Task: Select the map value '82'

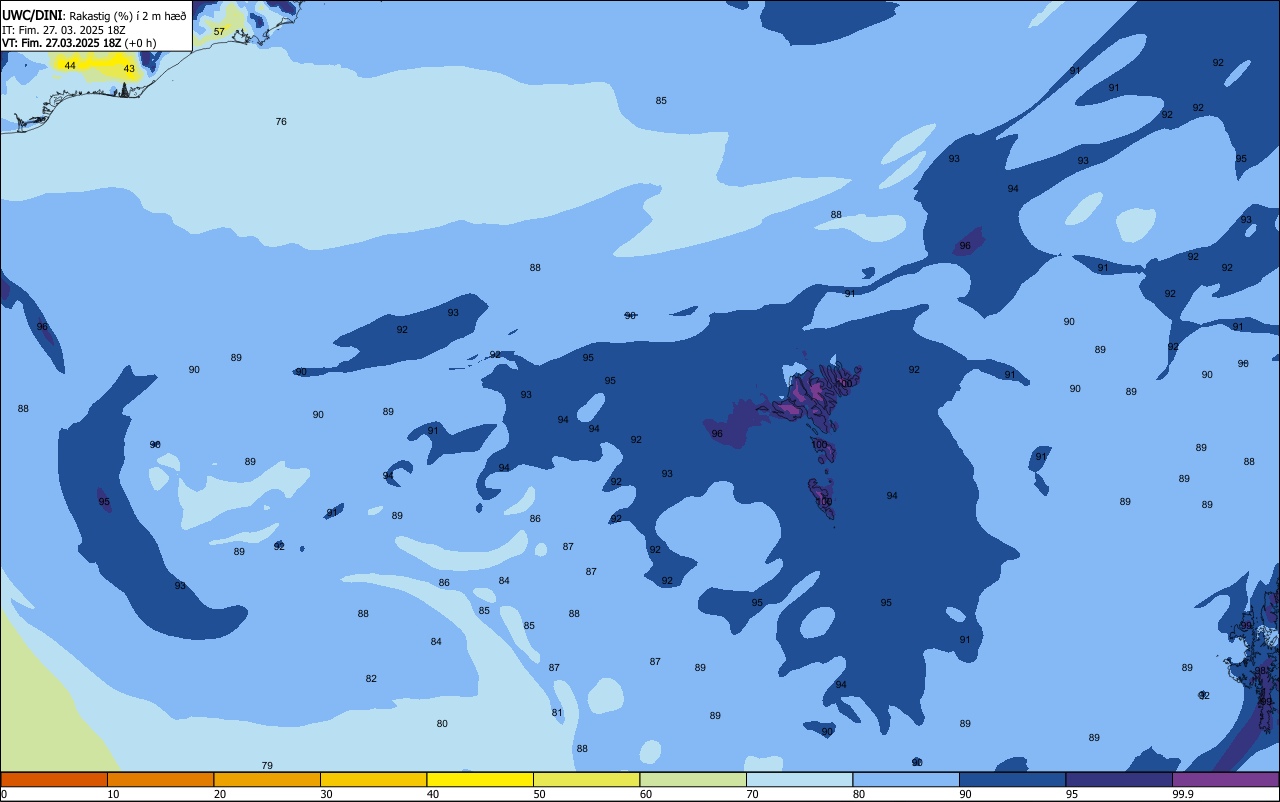Action: point(371,679)
